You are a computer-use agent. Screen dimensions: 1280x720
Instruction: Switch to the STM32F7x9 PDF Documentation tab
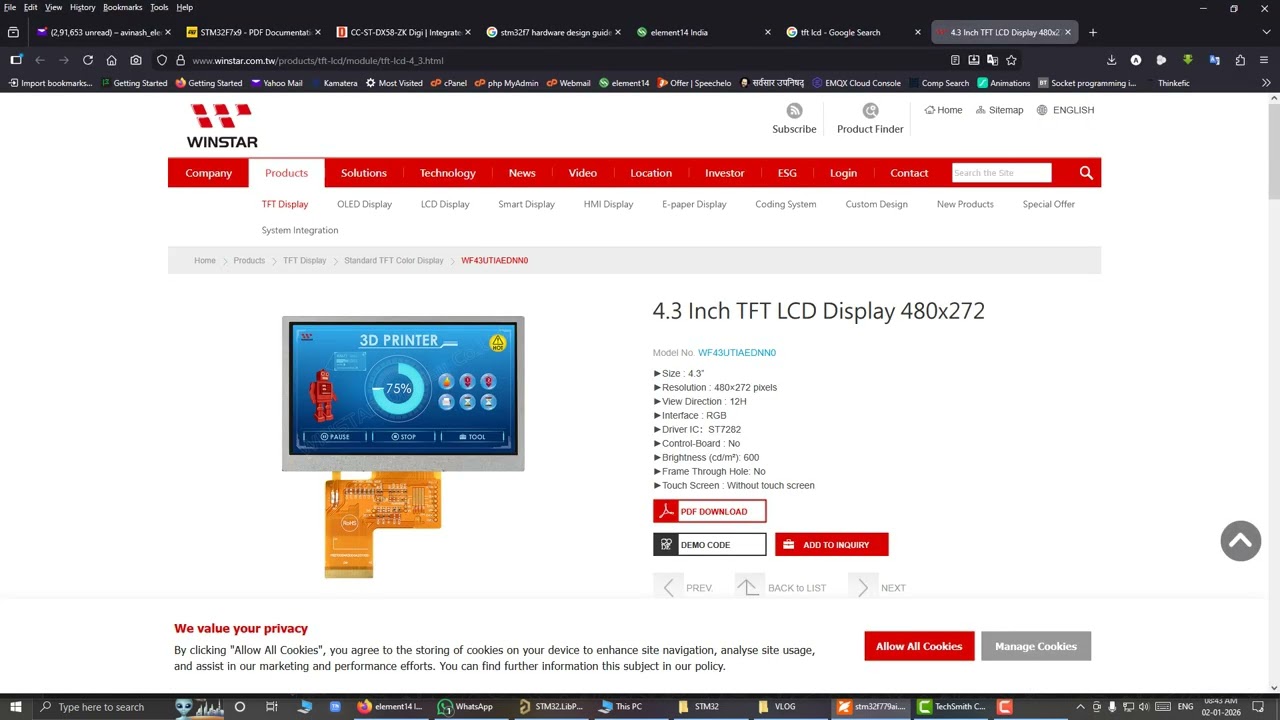252,32
